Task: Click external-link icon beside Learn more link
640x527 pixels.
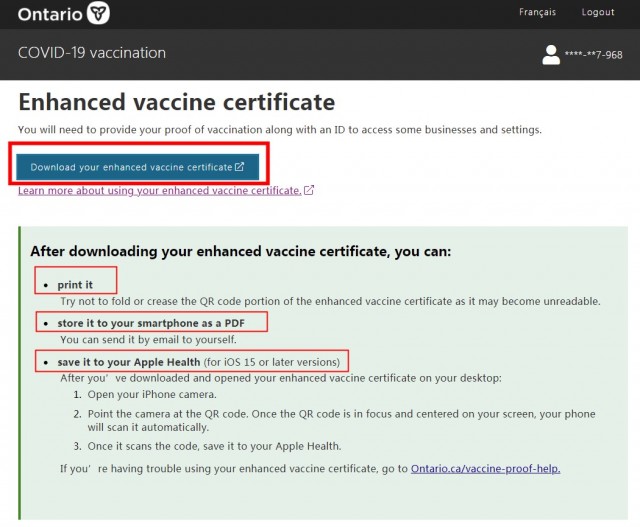Action: point(309,190)
